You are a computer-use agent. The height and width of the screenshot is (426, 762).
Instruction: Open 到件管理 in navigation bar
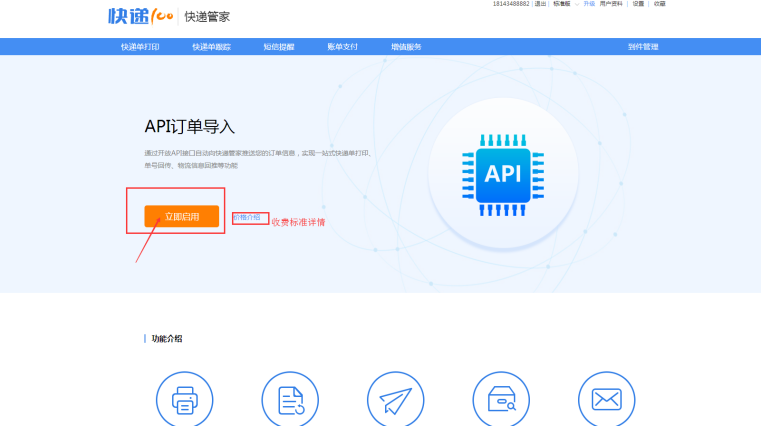[643, 47]
